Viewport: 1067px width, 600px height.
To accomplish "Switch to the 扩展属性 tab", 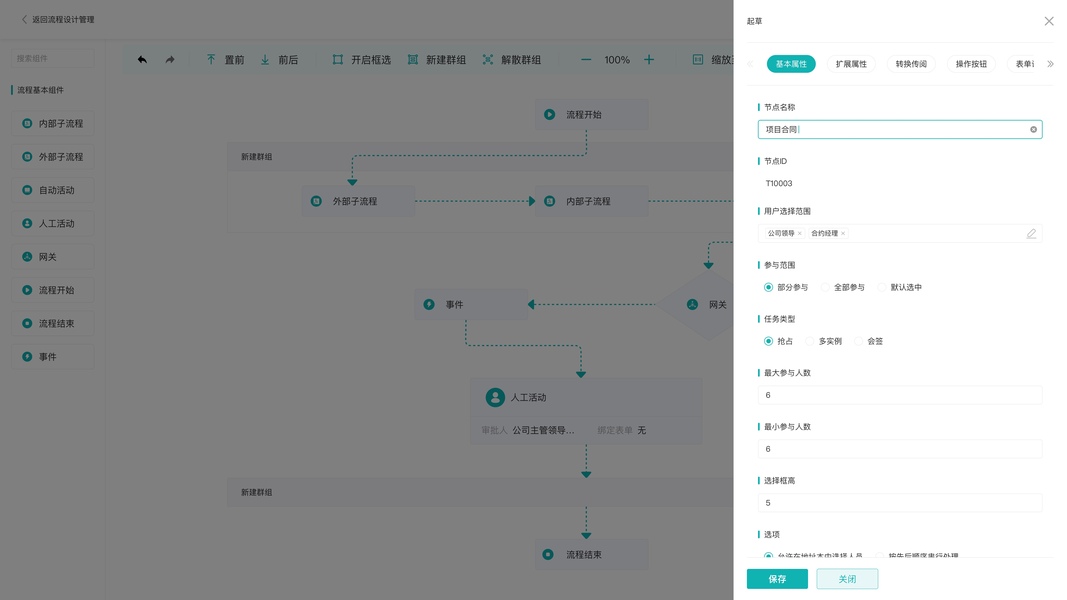I will click(x=851, y=64).
